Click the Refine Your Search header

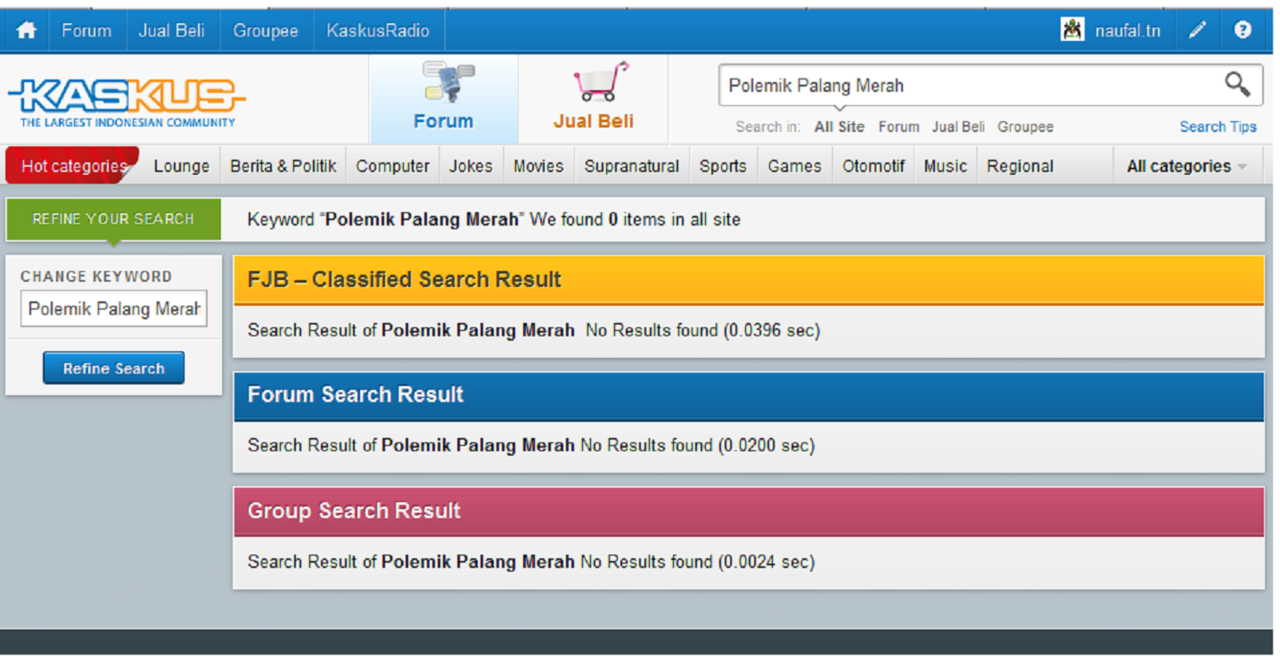pyautogui.click(x=113, y=219)
